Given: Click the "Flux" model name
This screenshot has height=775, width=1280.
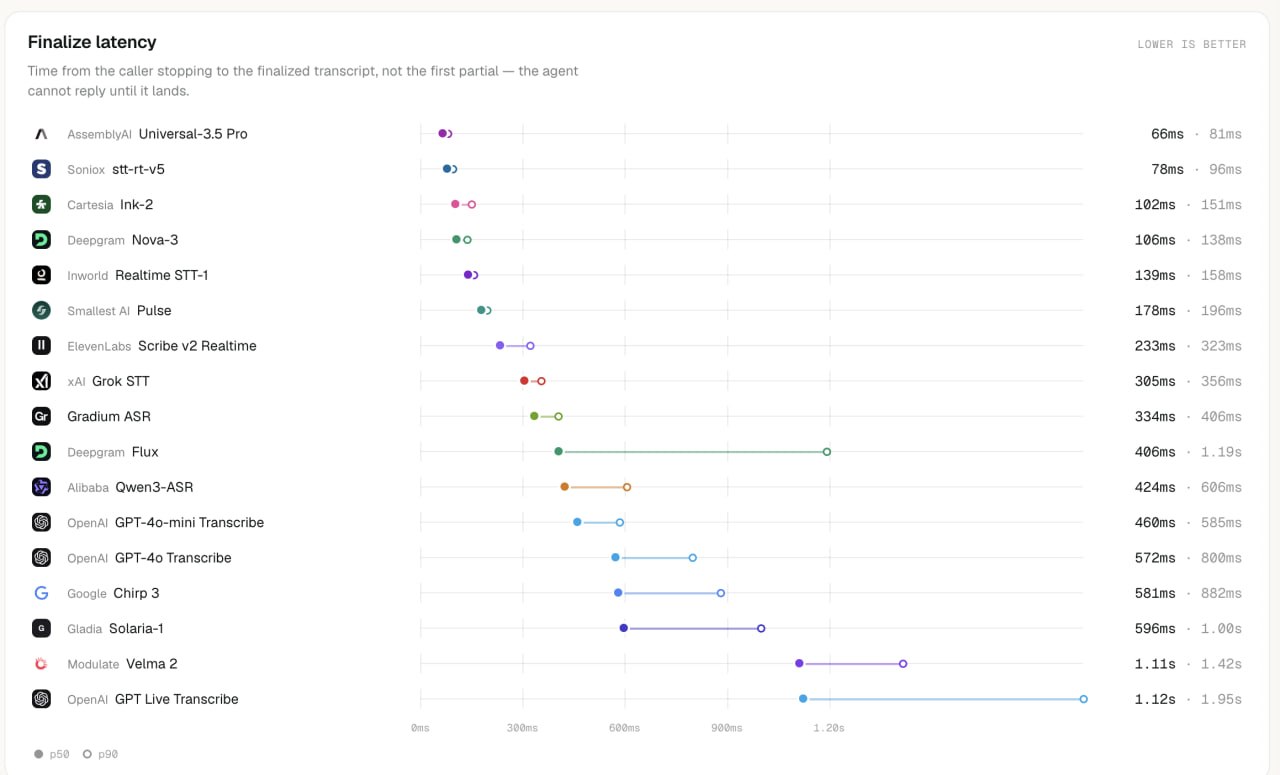Looking at the screenshot, I should coord(145,452).
